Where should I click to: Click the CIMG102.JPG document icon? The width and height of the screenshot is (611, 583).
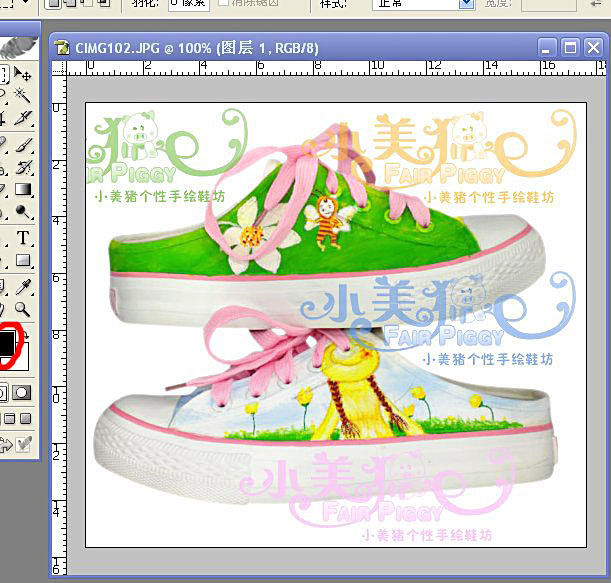tap(62, 48)
